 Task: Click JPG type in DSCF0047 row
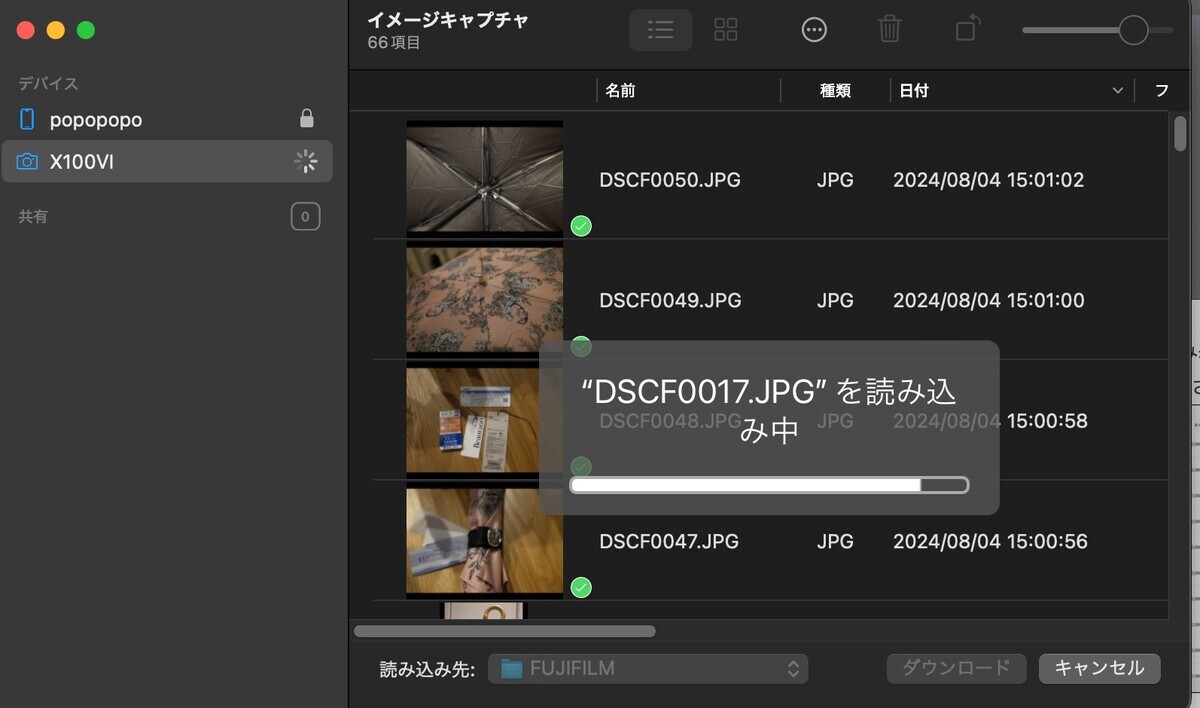tap(835, 541)
